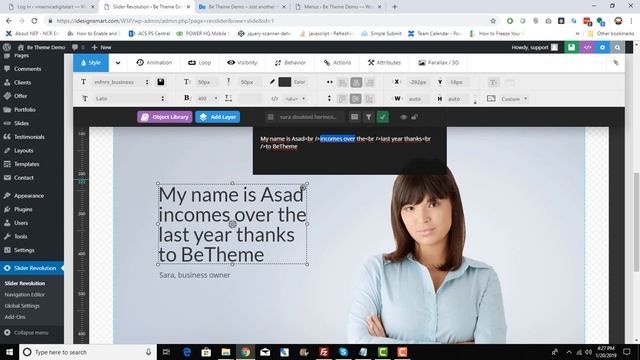Open Skype from taskbar
Image resolution: width=640 pixels, height=360 pixels.
click(343, 352)
